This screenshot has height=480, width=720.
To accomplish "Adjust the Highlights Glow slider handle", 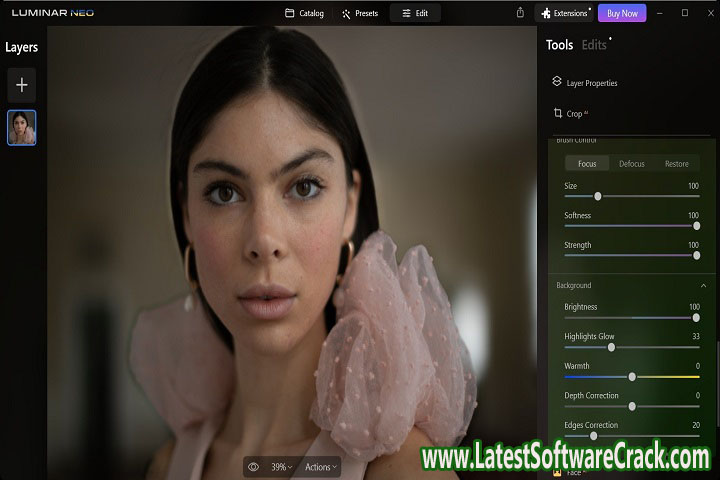I will click(x=611, y=348).
